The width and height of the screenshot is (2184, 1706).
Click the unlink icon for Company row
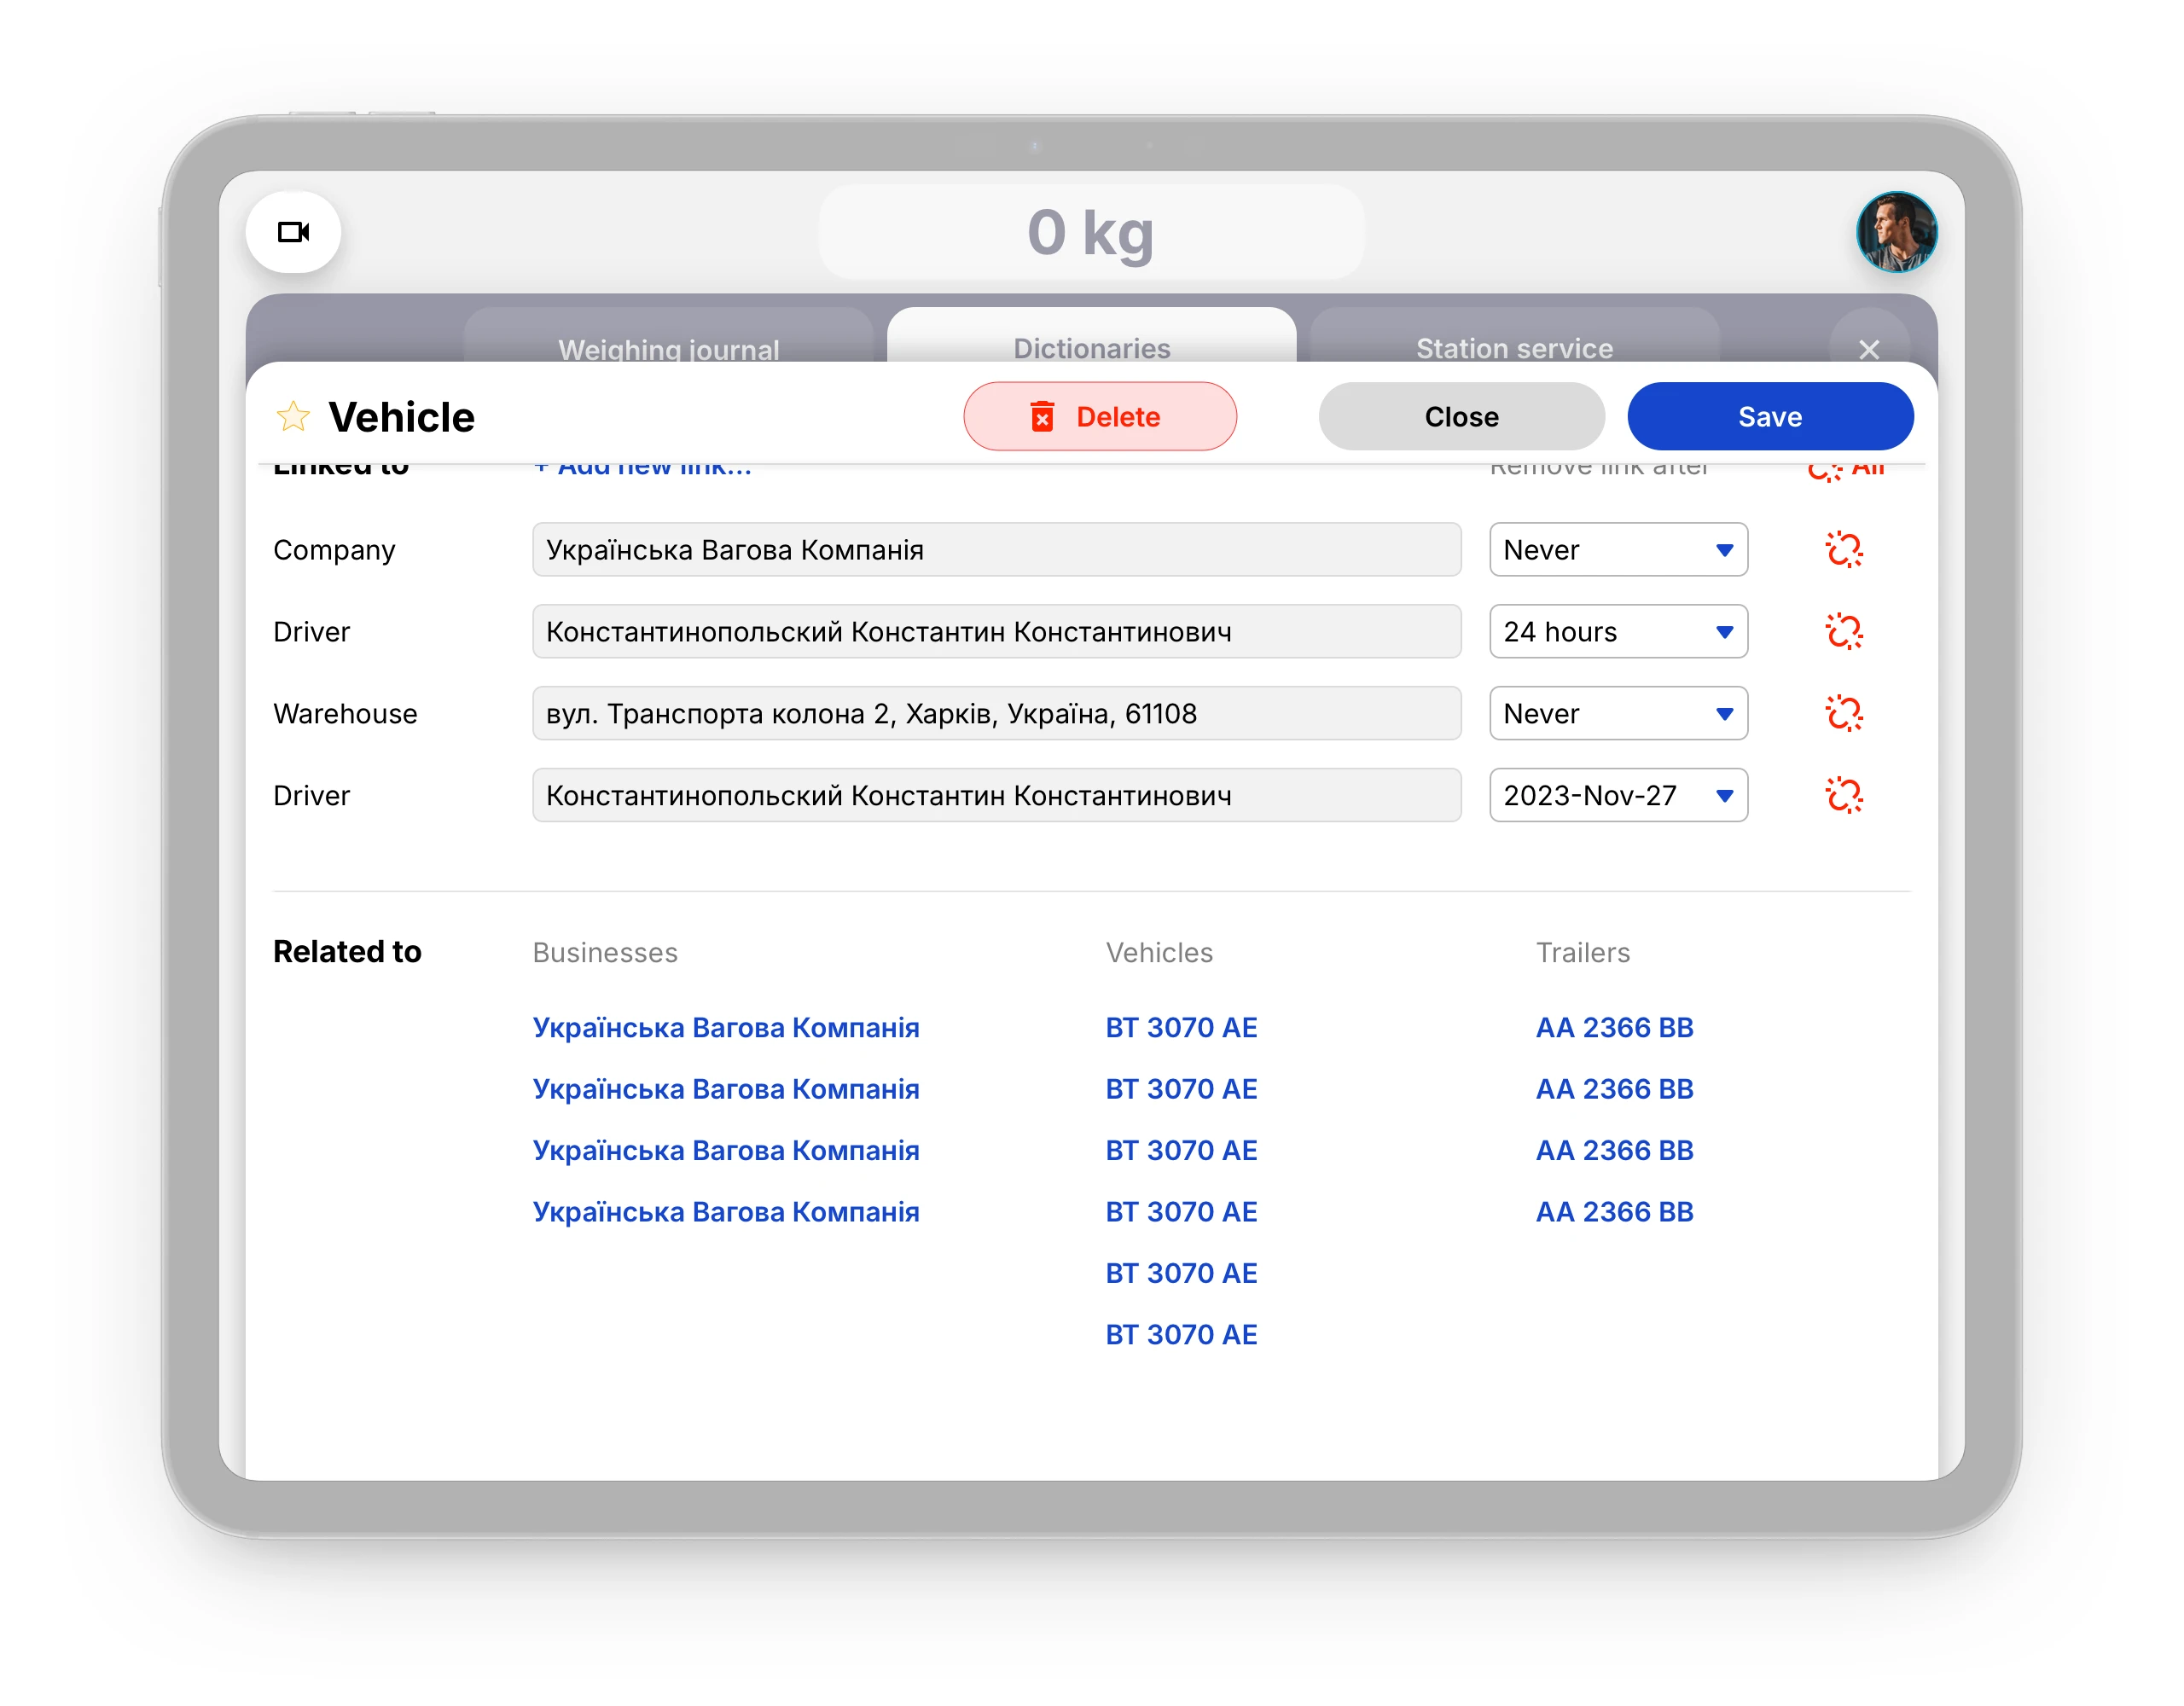pos(1843,550)
